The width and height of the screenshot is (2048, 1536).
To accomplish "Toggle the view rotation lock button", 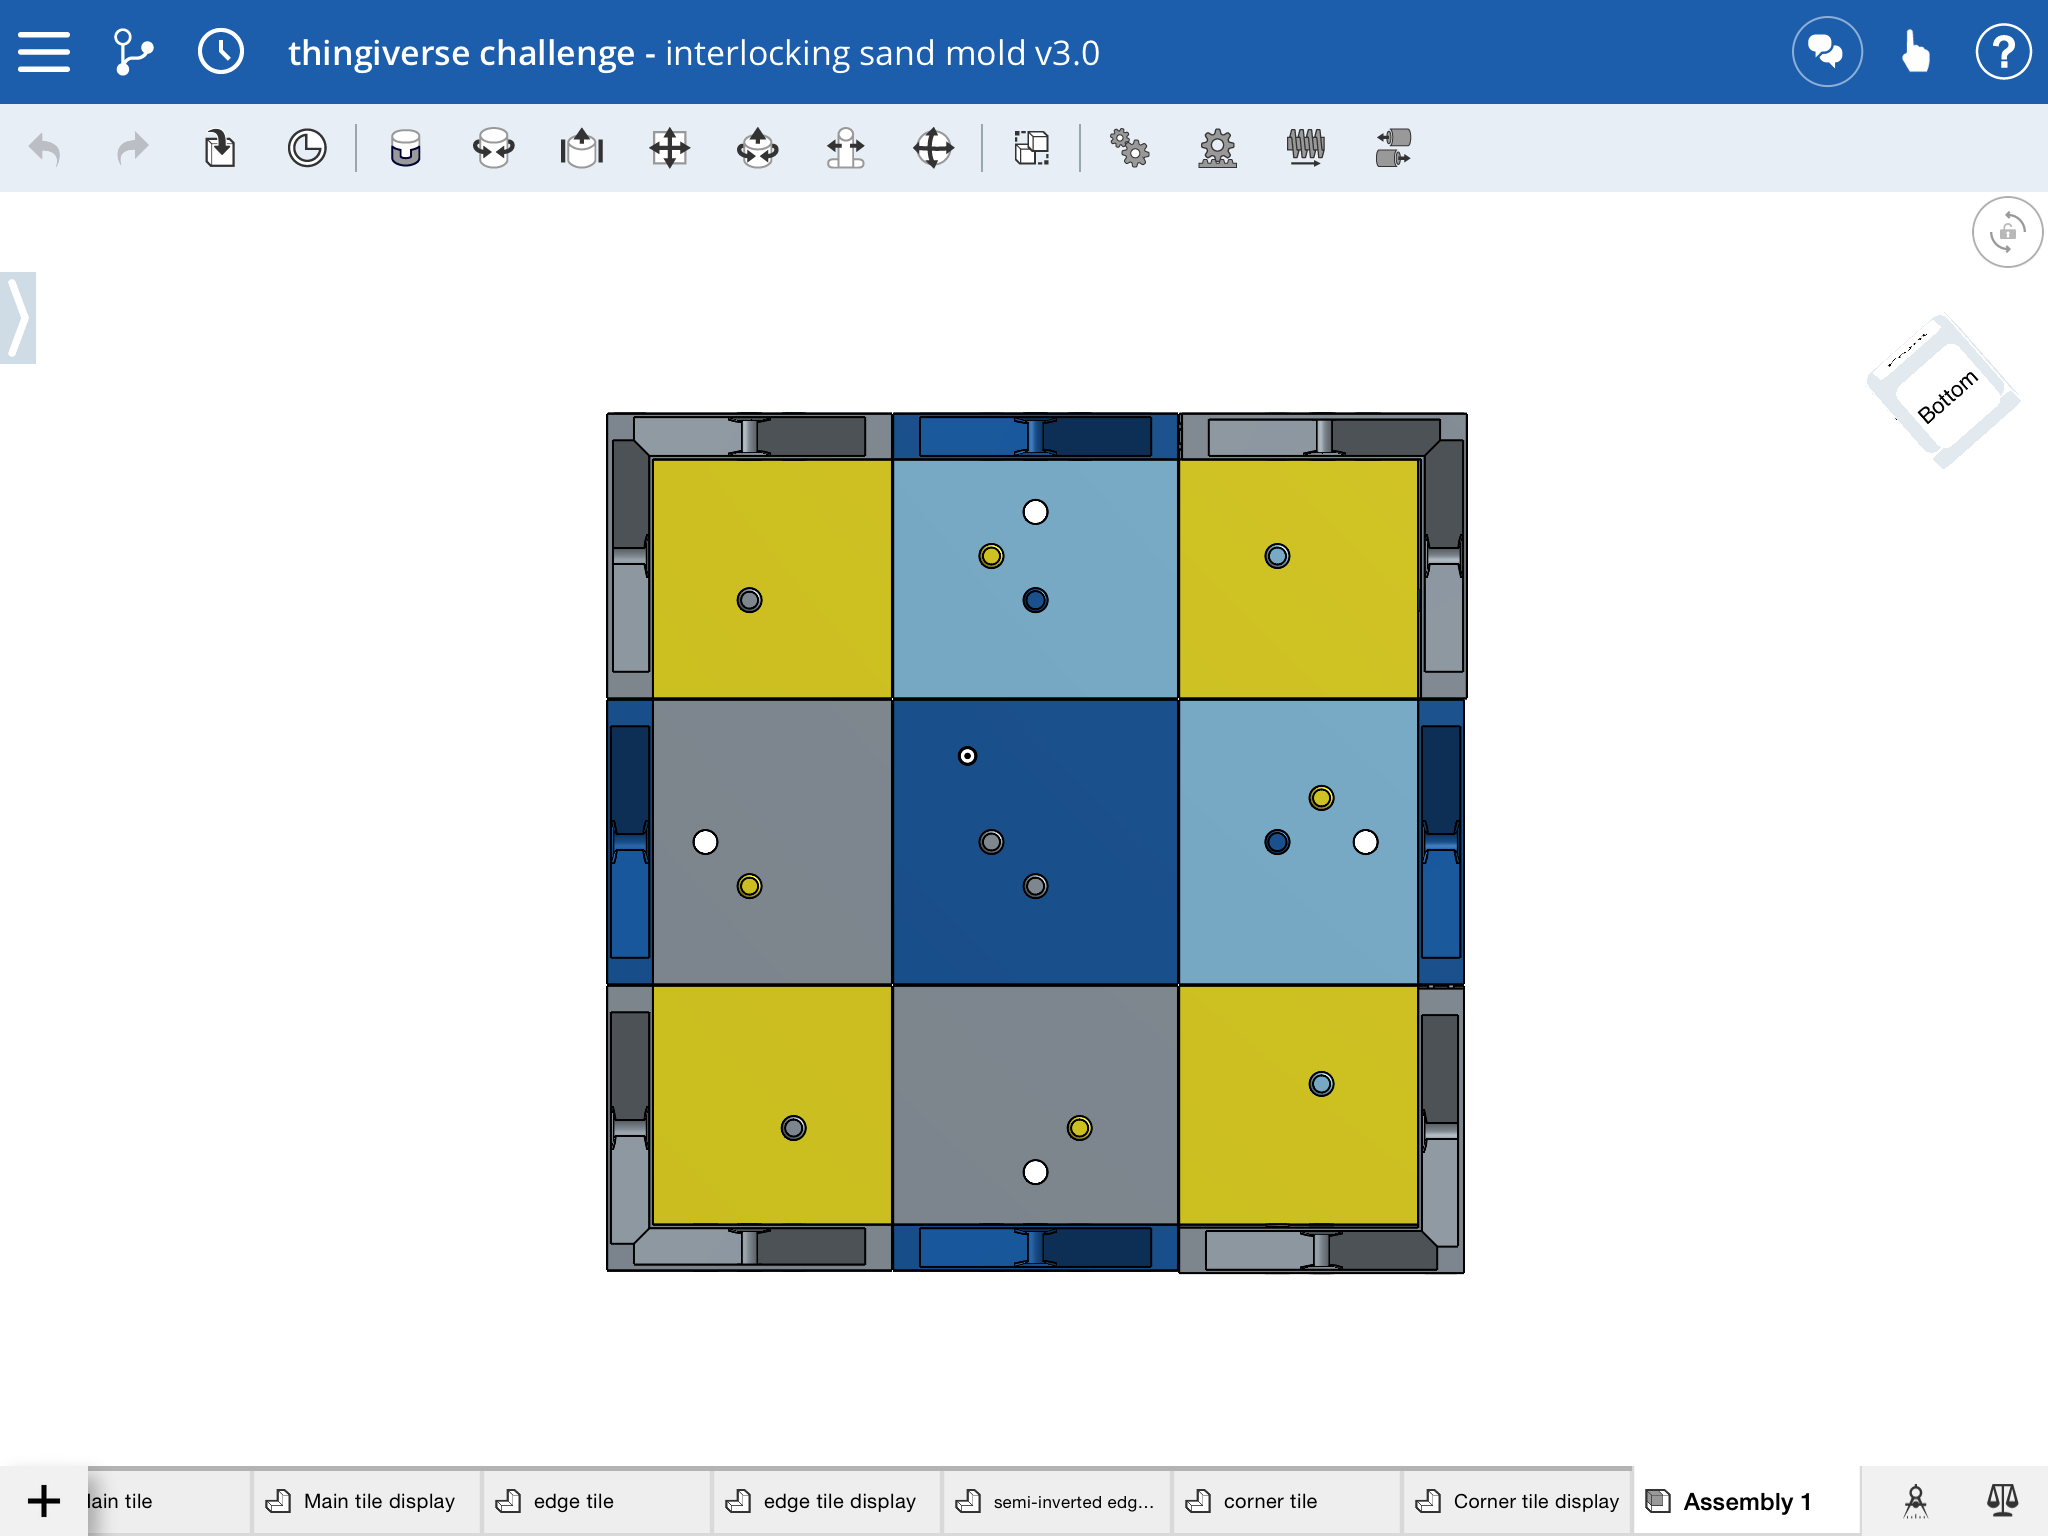I will 2007,232.
